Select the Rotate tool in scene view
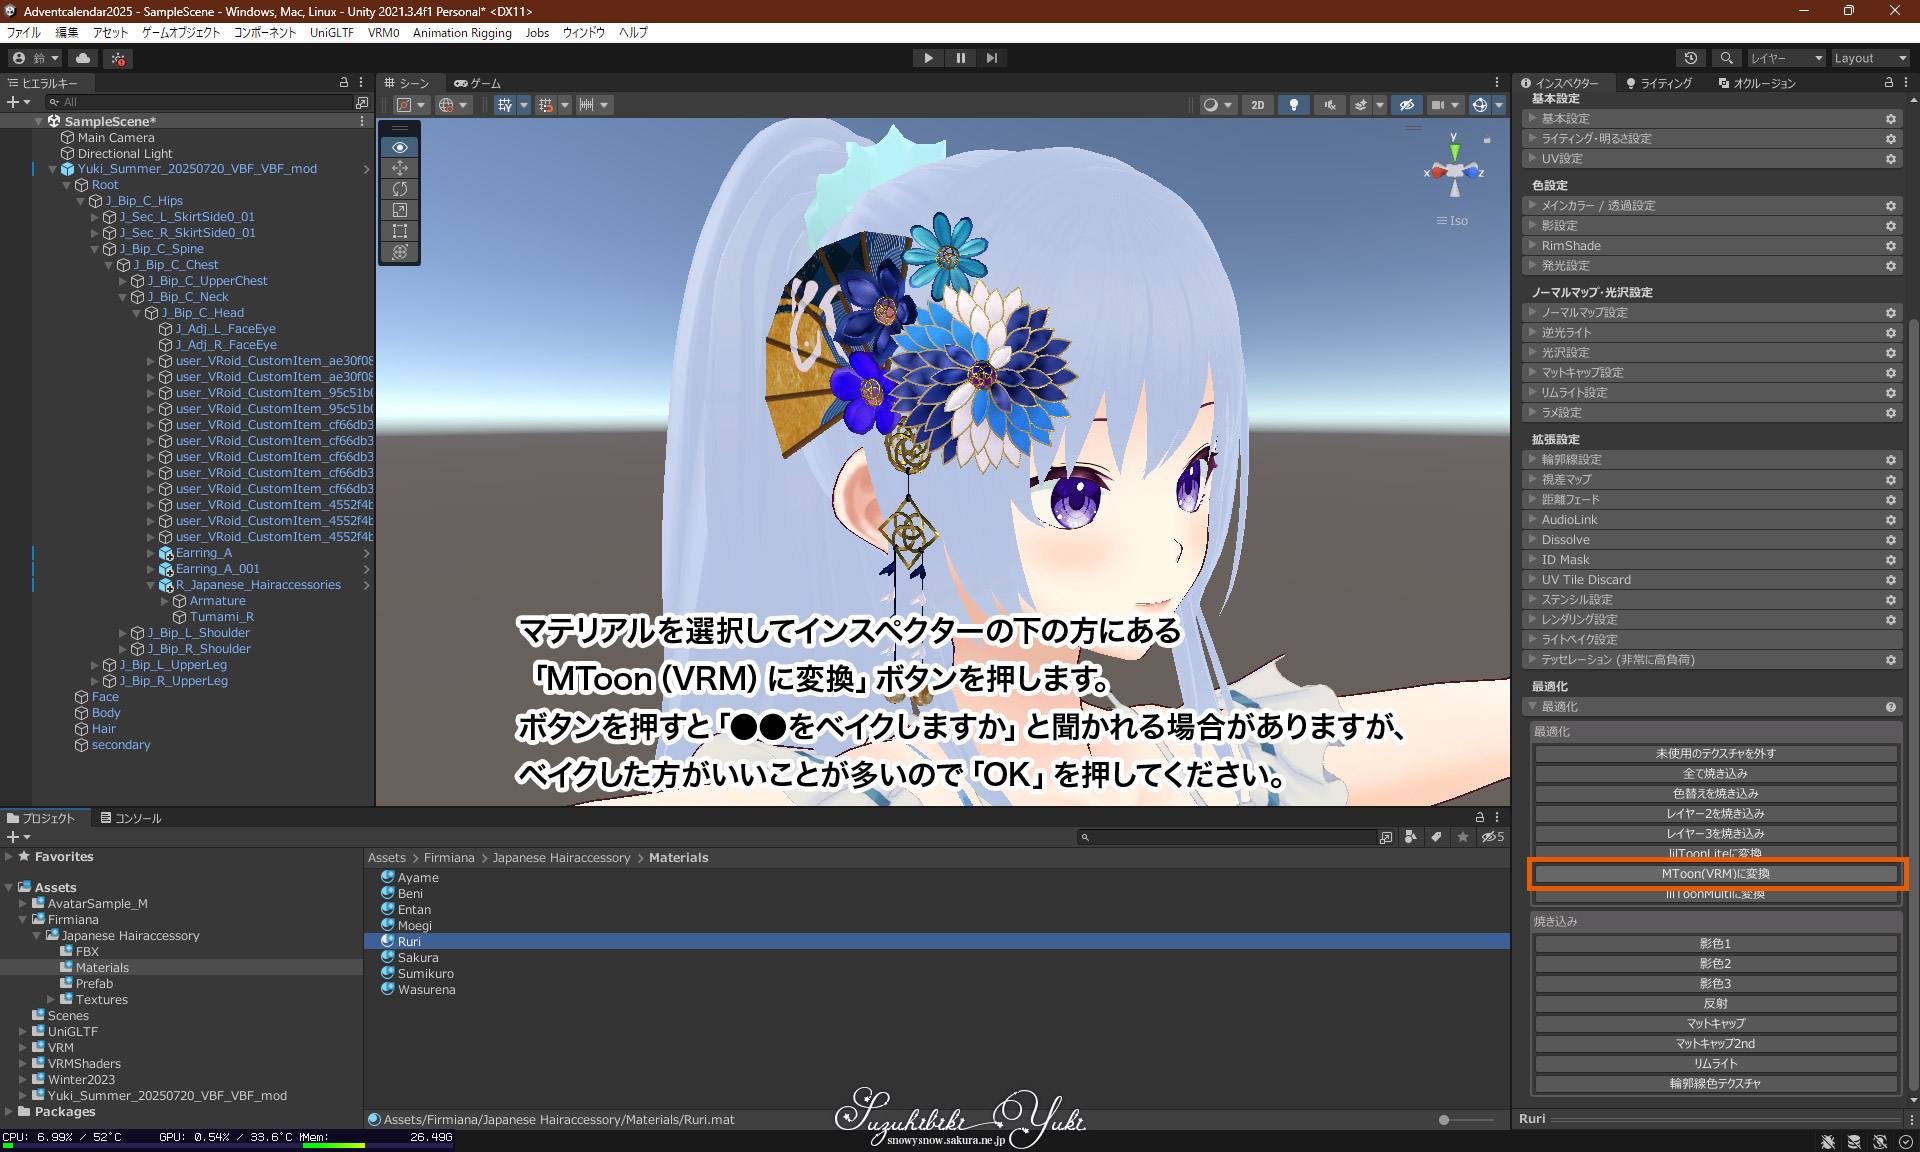Viewport: 1920px width, 1152px height. tap(400, 189)
